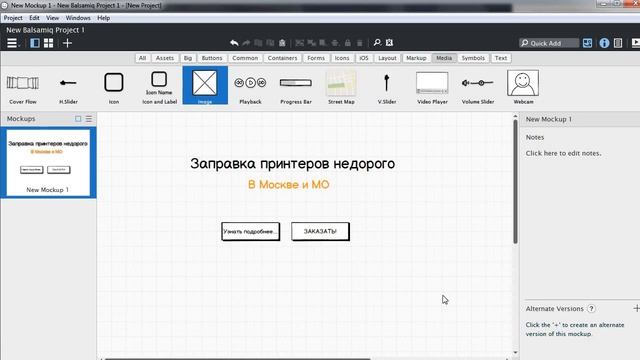Screen dimensions: 640x360
Task: Pick the Video Player control
Action: (x=432, y=87)
